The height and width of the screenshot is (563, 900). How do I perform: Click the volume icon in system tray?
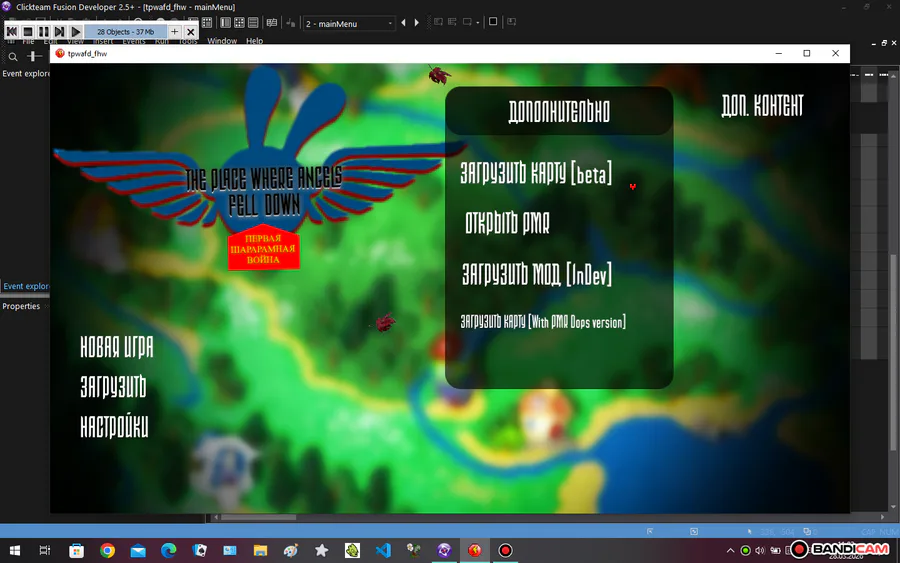tap(760, 550)
